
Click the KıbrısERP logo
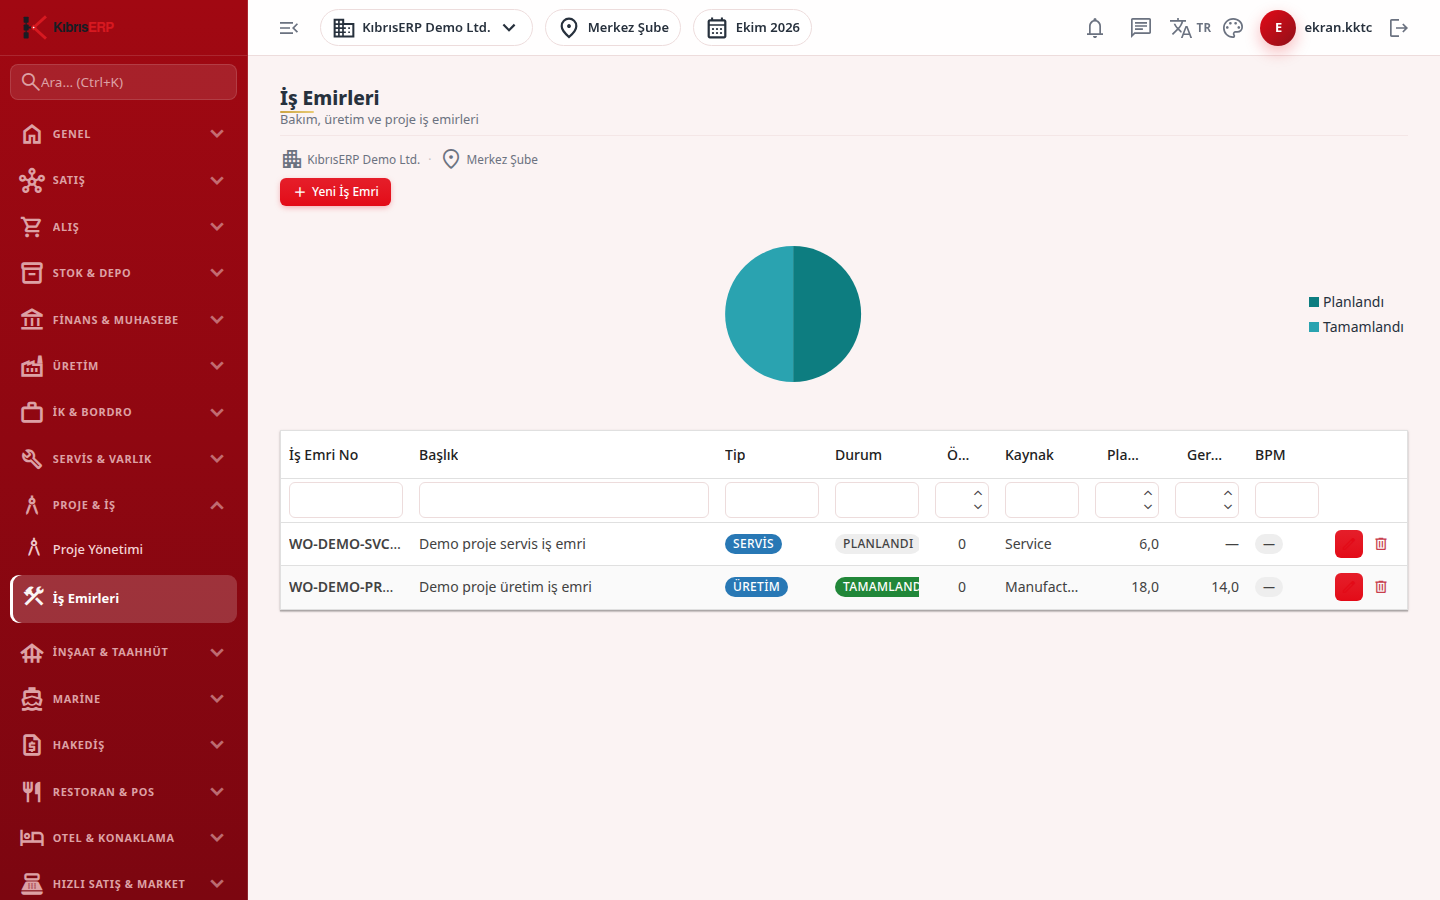68,27
